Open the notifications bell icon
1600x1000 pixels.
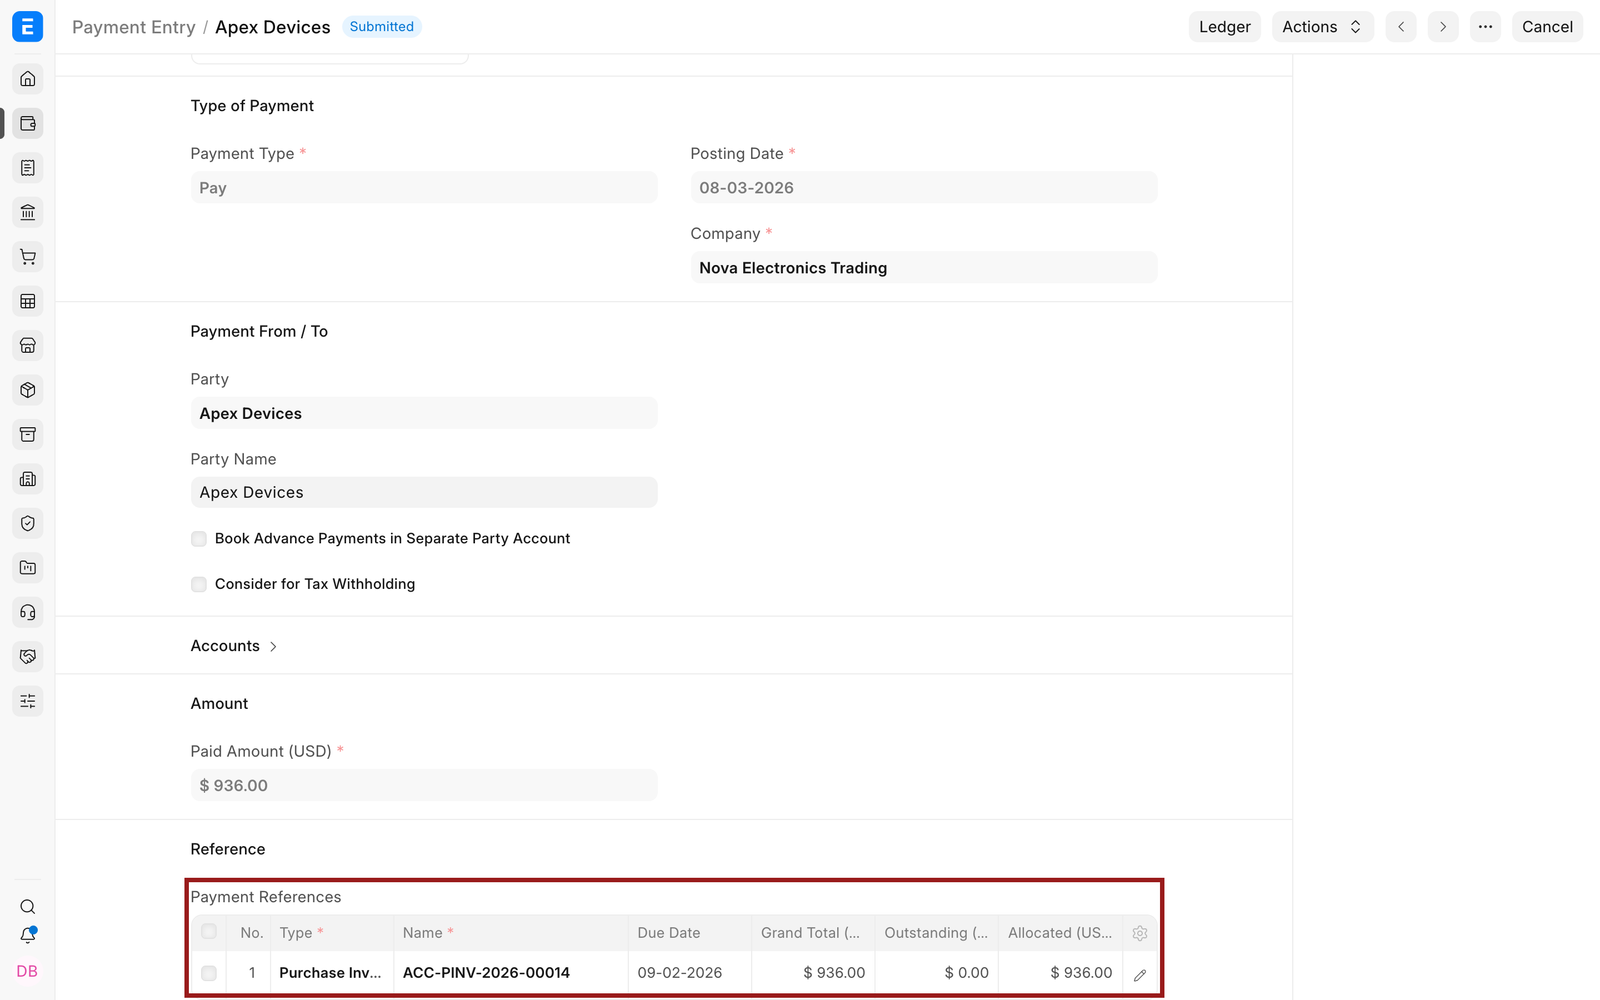coord(28,936)
